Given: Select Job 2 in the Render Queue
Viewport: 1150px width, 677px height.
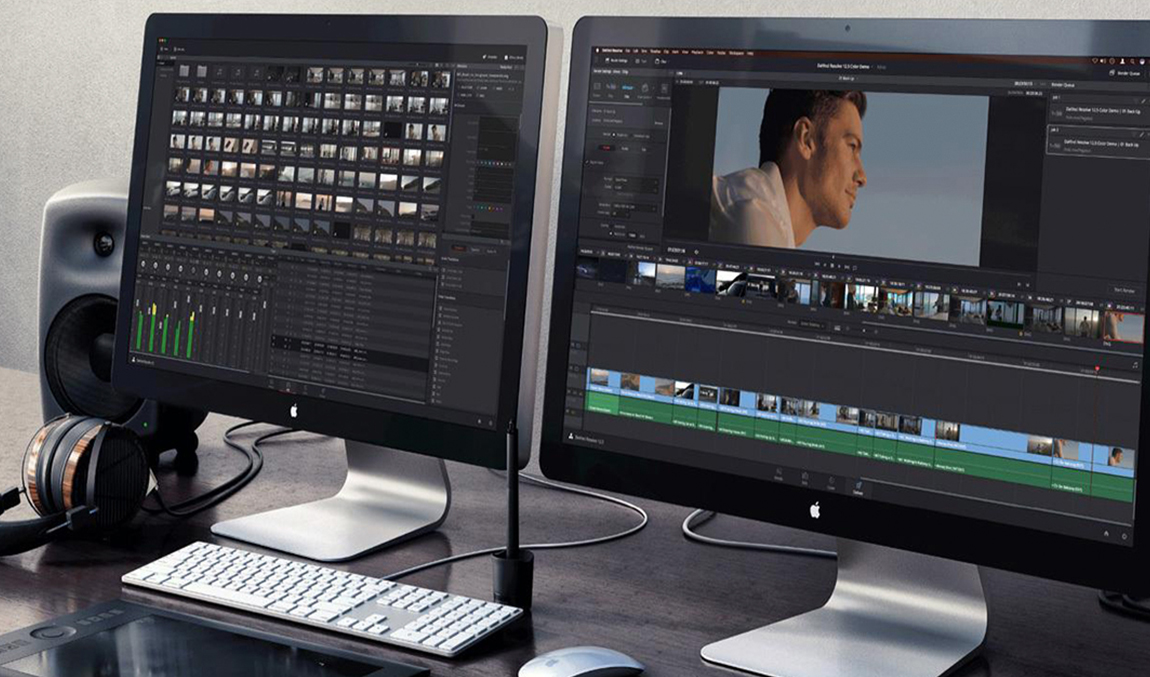Looking at the screenshot, I should click(1099, 141).
